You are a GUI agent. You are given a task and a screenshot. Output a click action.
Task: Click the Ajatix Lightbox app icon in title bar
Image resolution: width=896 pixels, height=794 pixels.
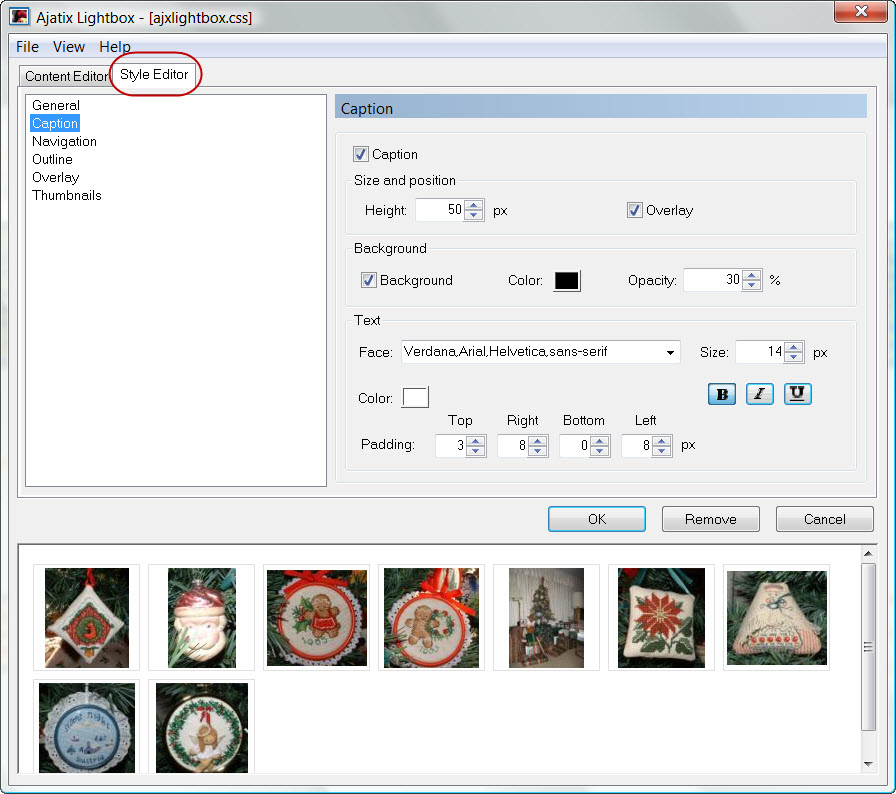[19, 17]
